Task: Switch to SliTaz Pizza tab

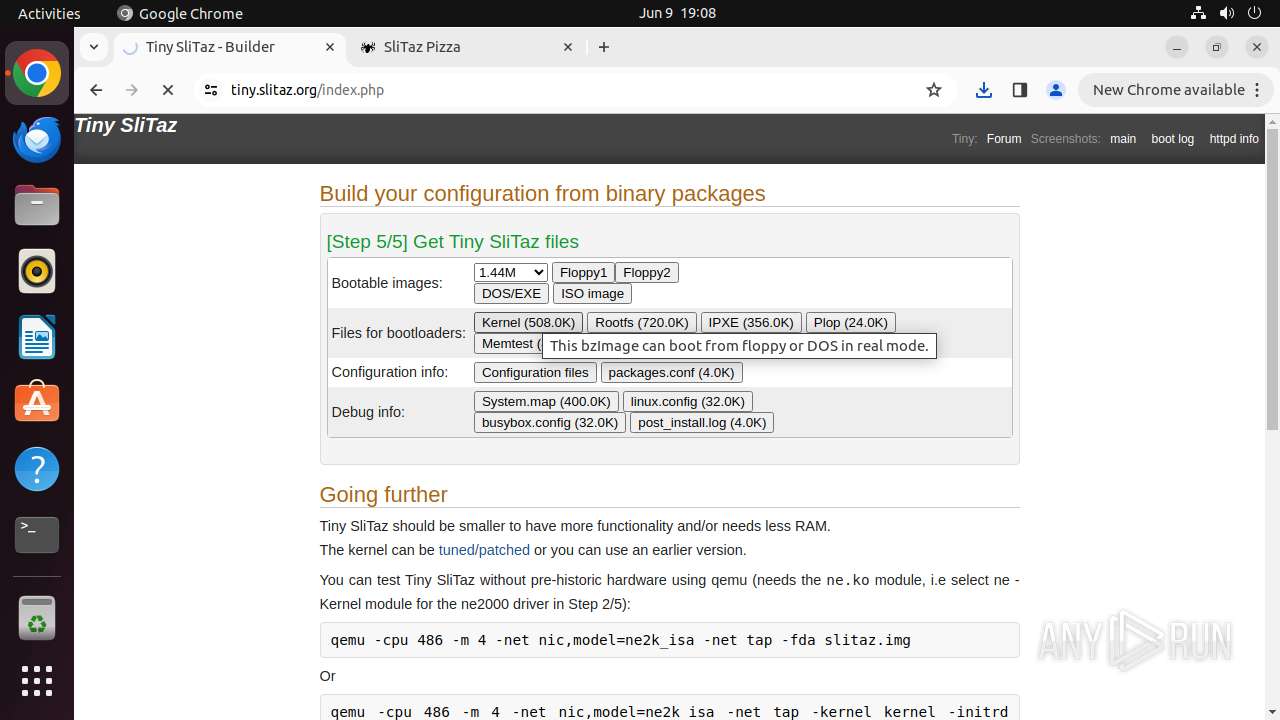Action: pos(466,47)
